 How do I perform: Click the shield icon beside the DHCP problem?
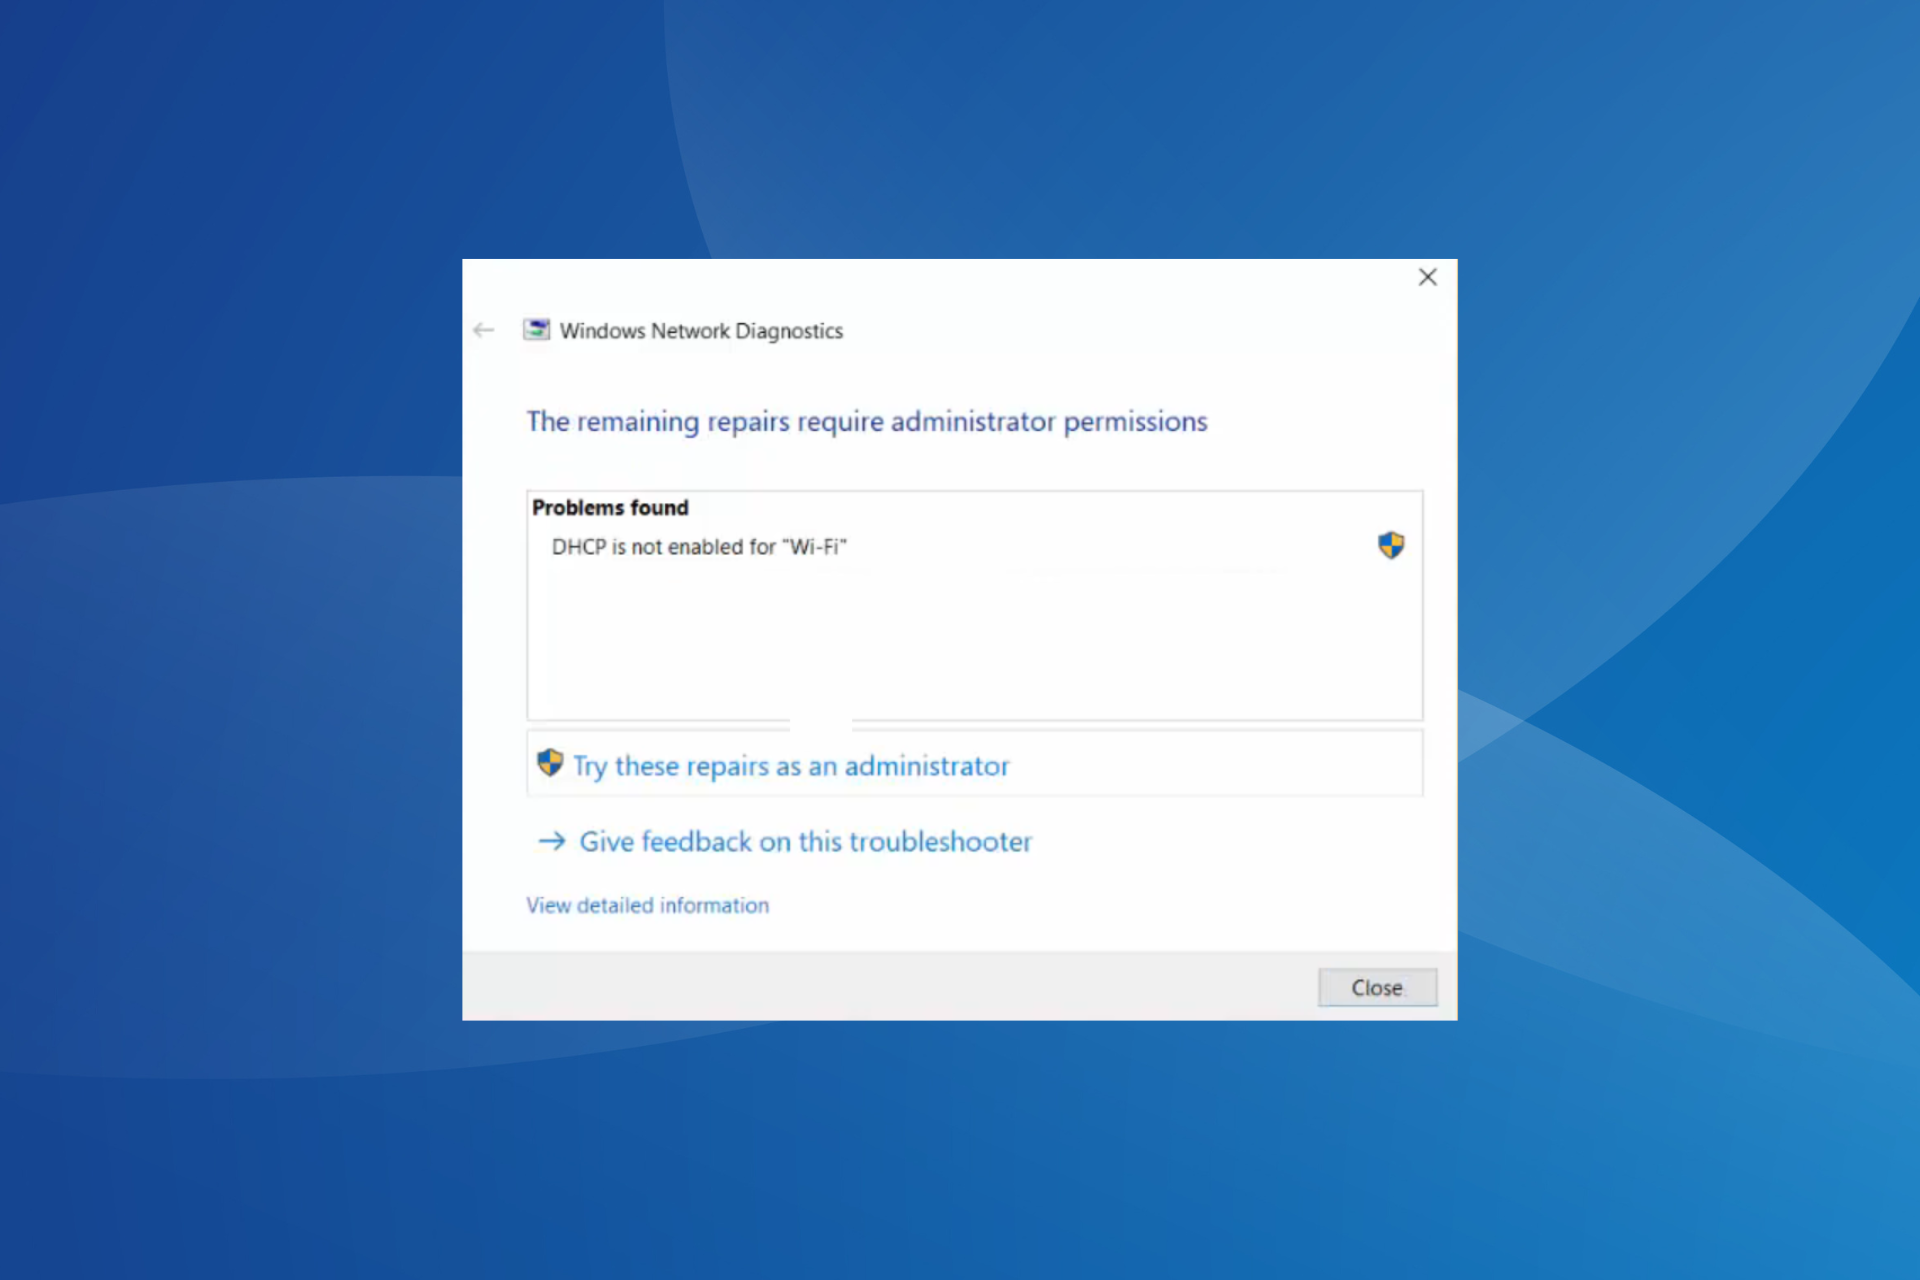click(x=1391, y=545)
